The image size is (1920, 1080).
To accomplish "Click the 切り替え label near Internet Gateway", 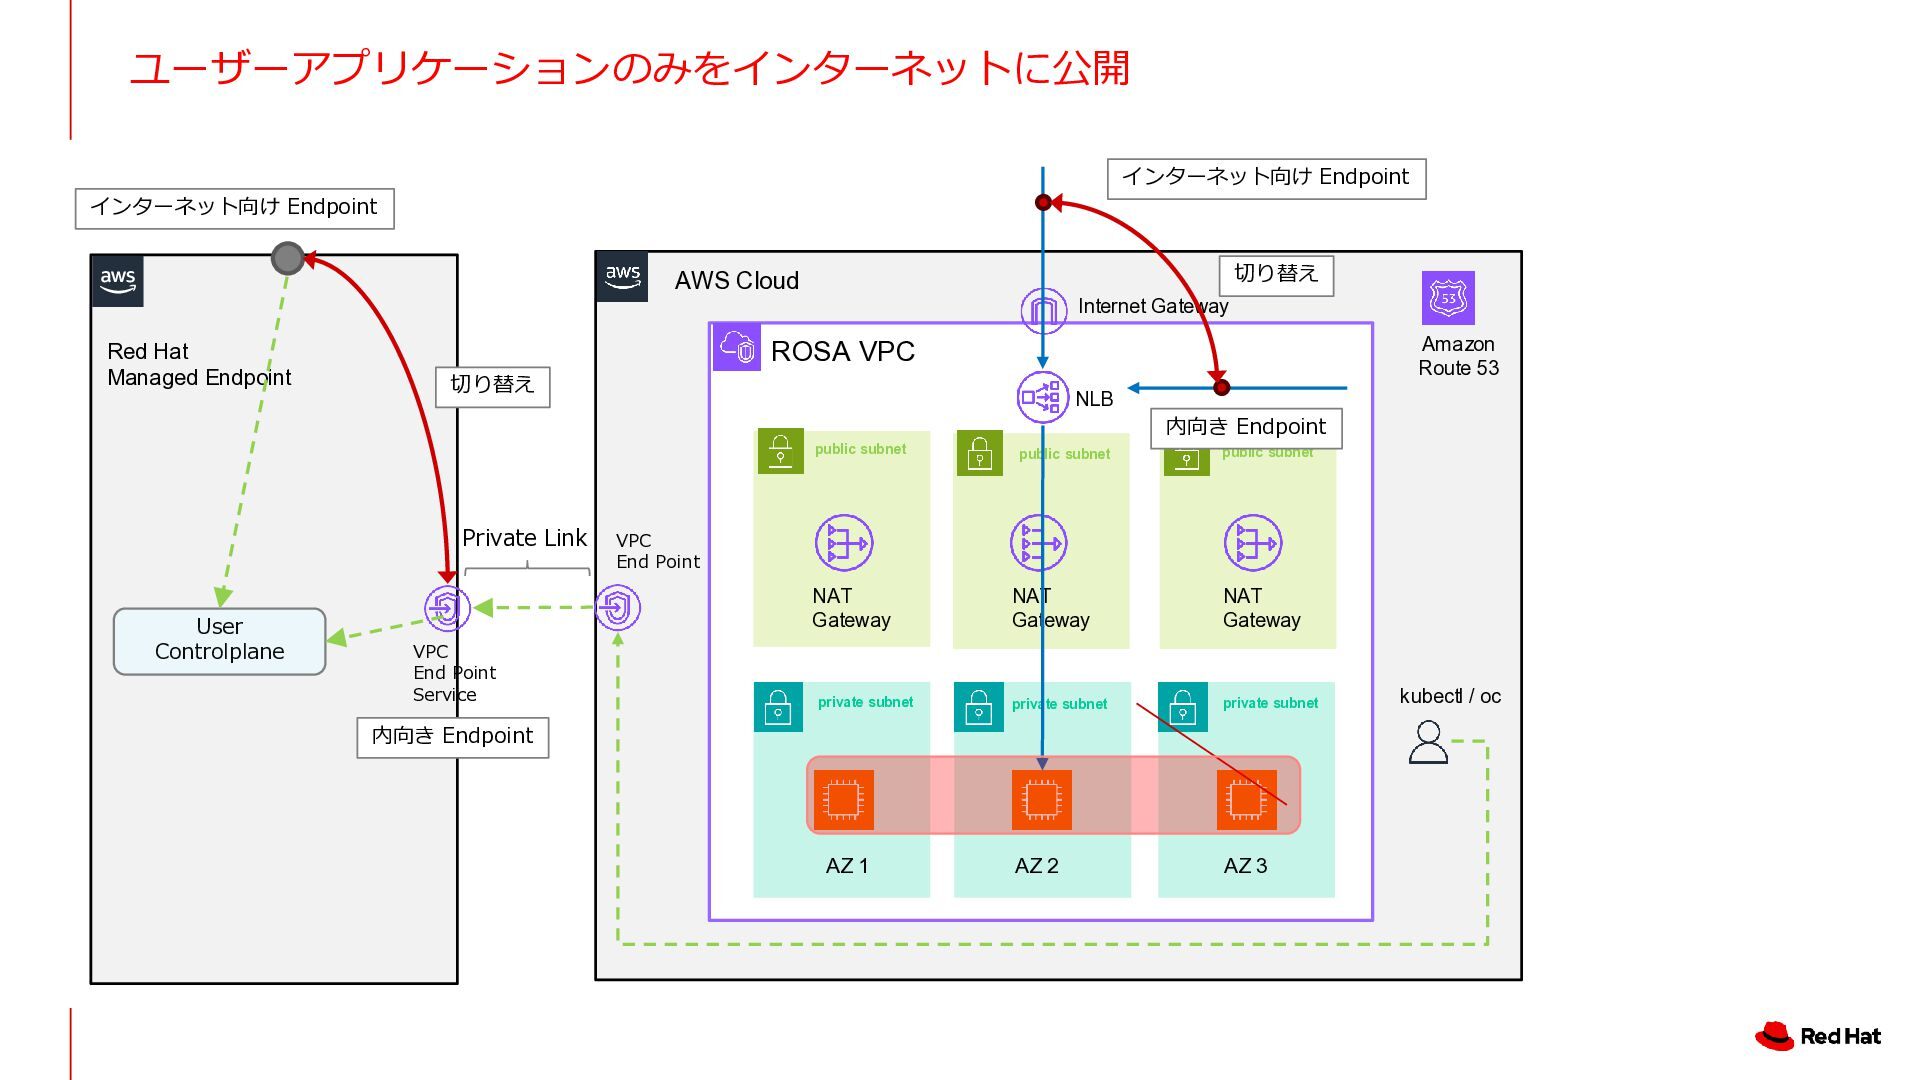I will 1276,275.
